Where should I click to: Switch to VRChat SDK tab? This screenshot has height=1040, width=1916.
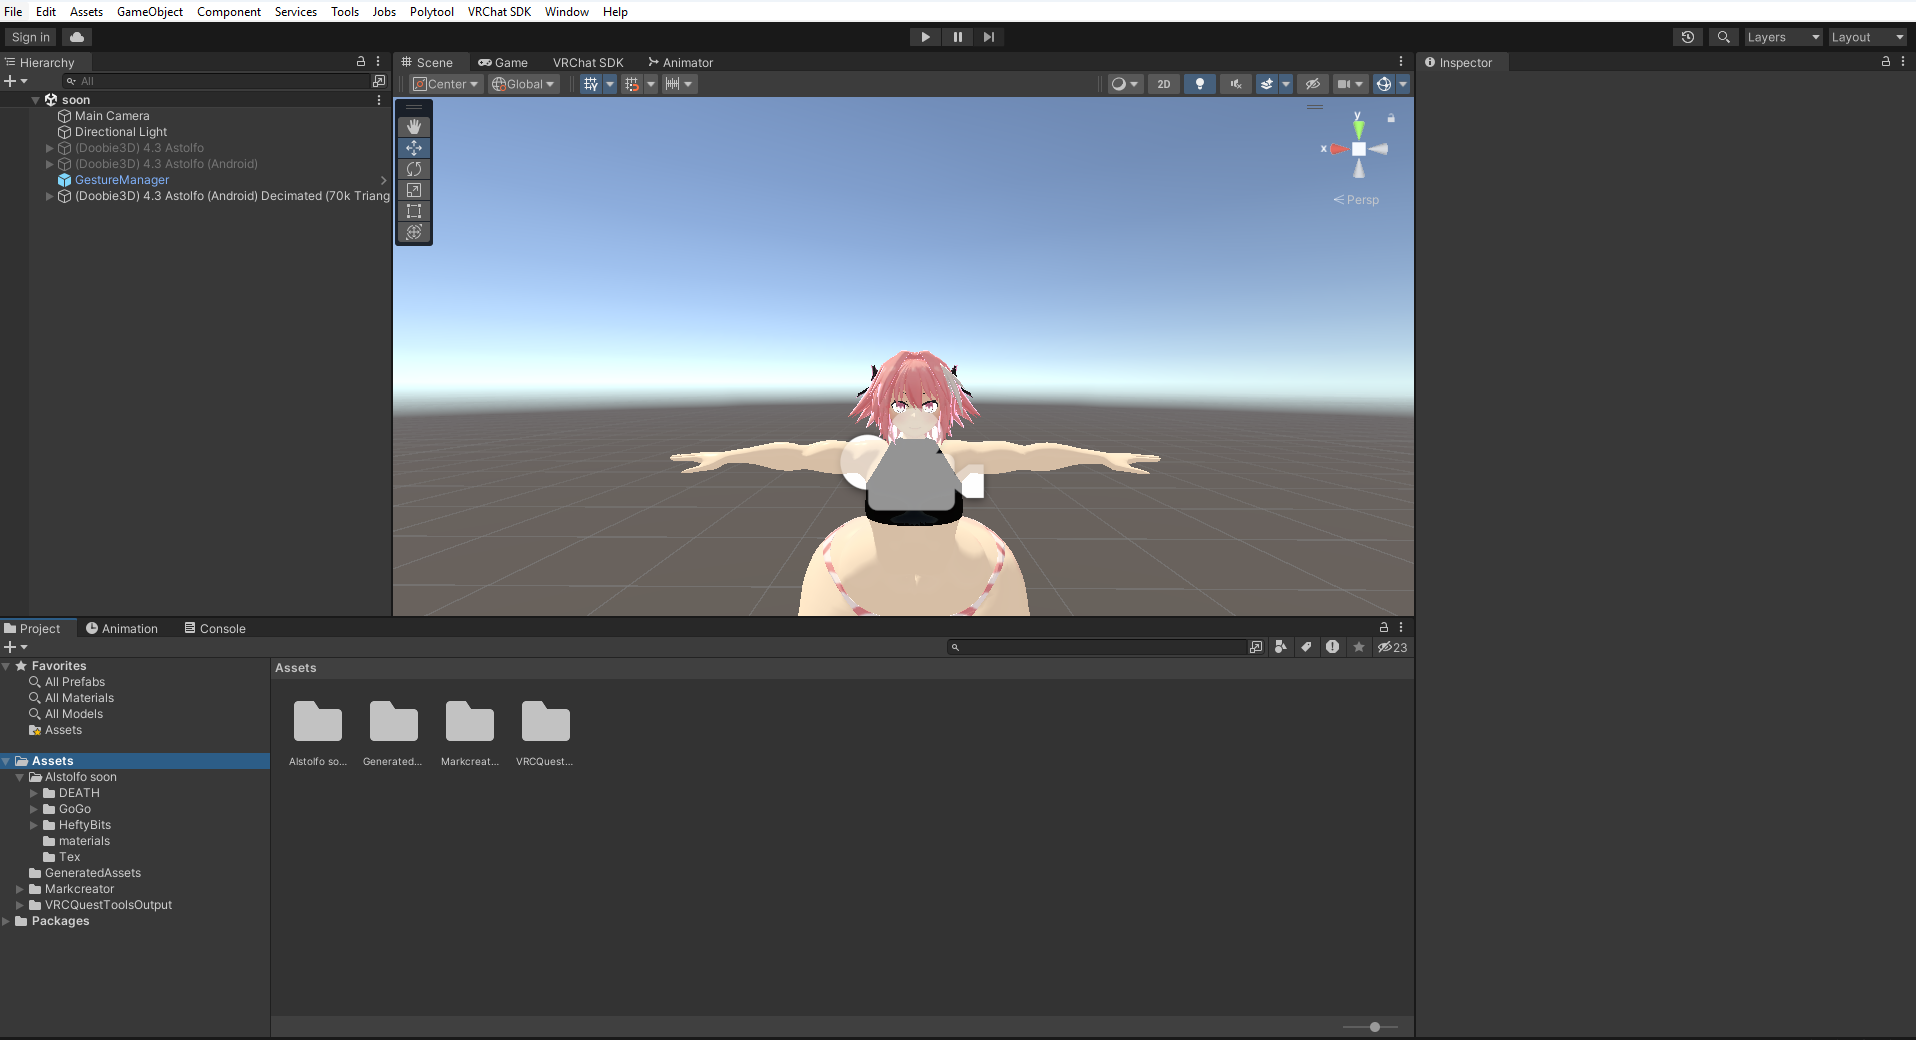click(x=588, y=62)
